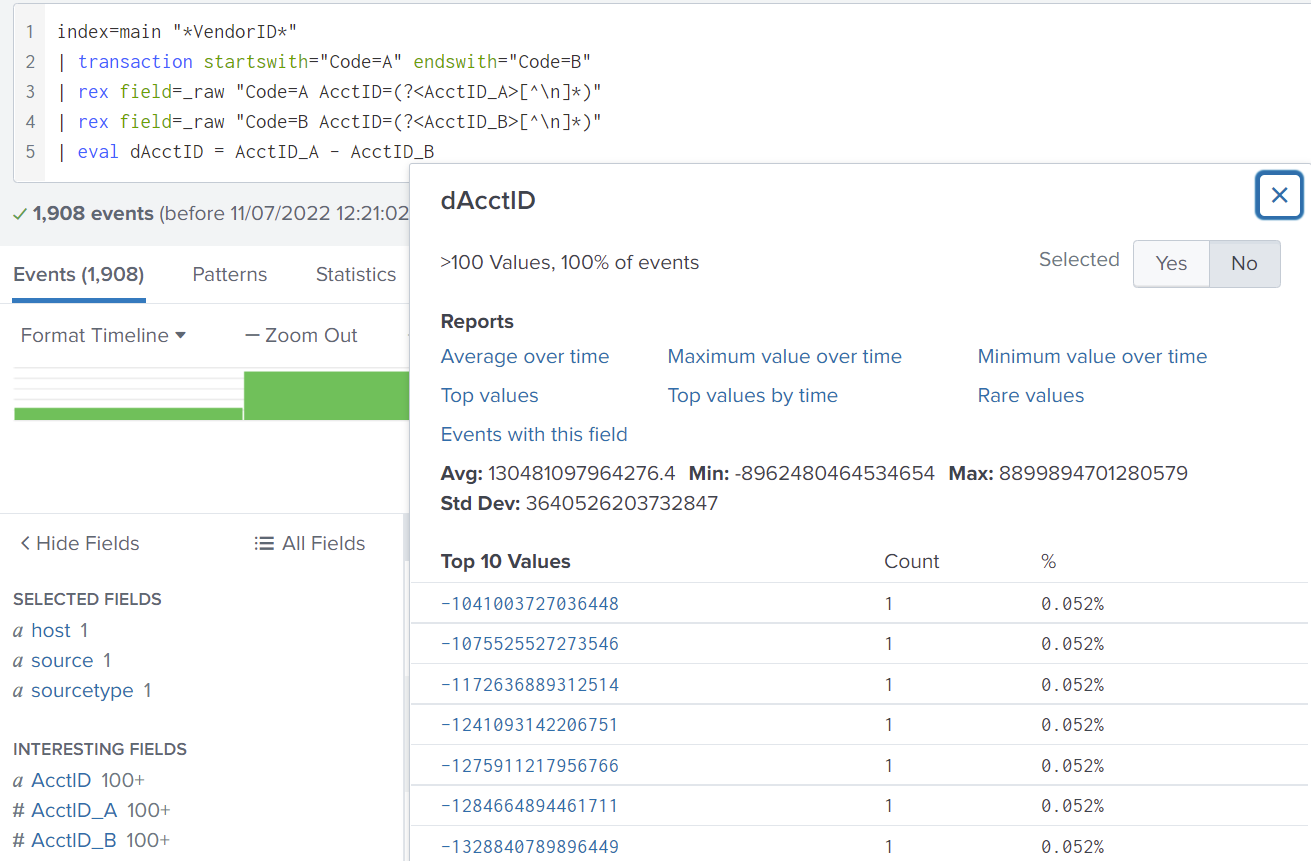This screenshot has width=1311, height=861.
Task: Open Minimum value over time report
Action: tap(1092, 357)
